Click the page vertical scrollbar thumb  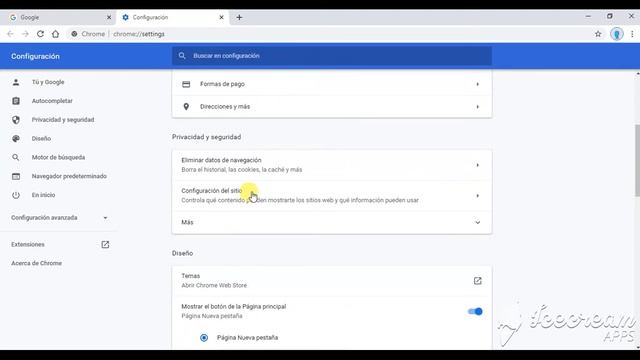(637, 161)
